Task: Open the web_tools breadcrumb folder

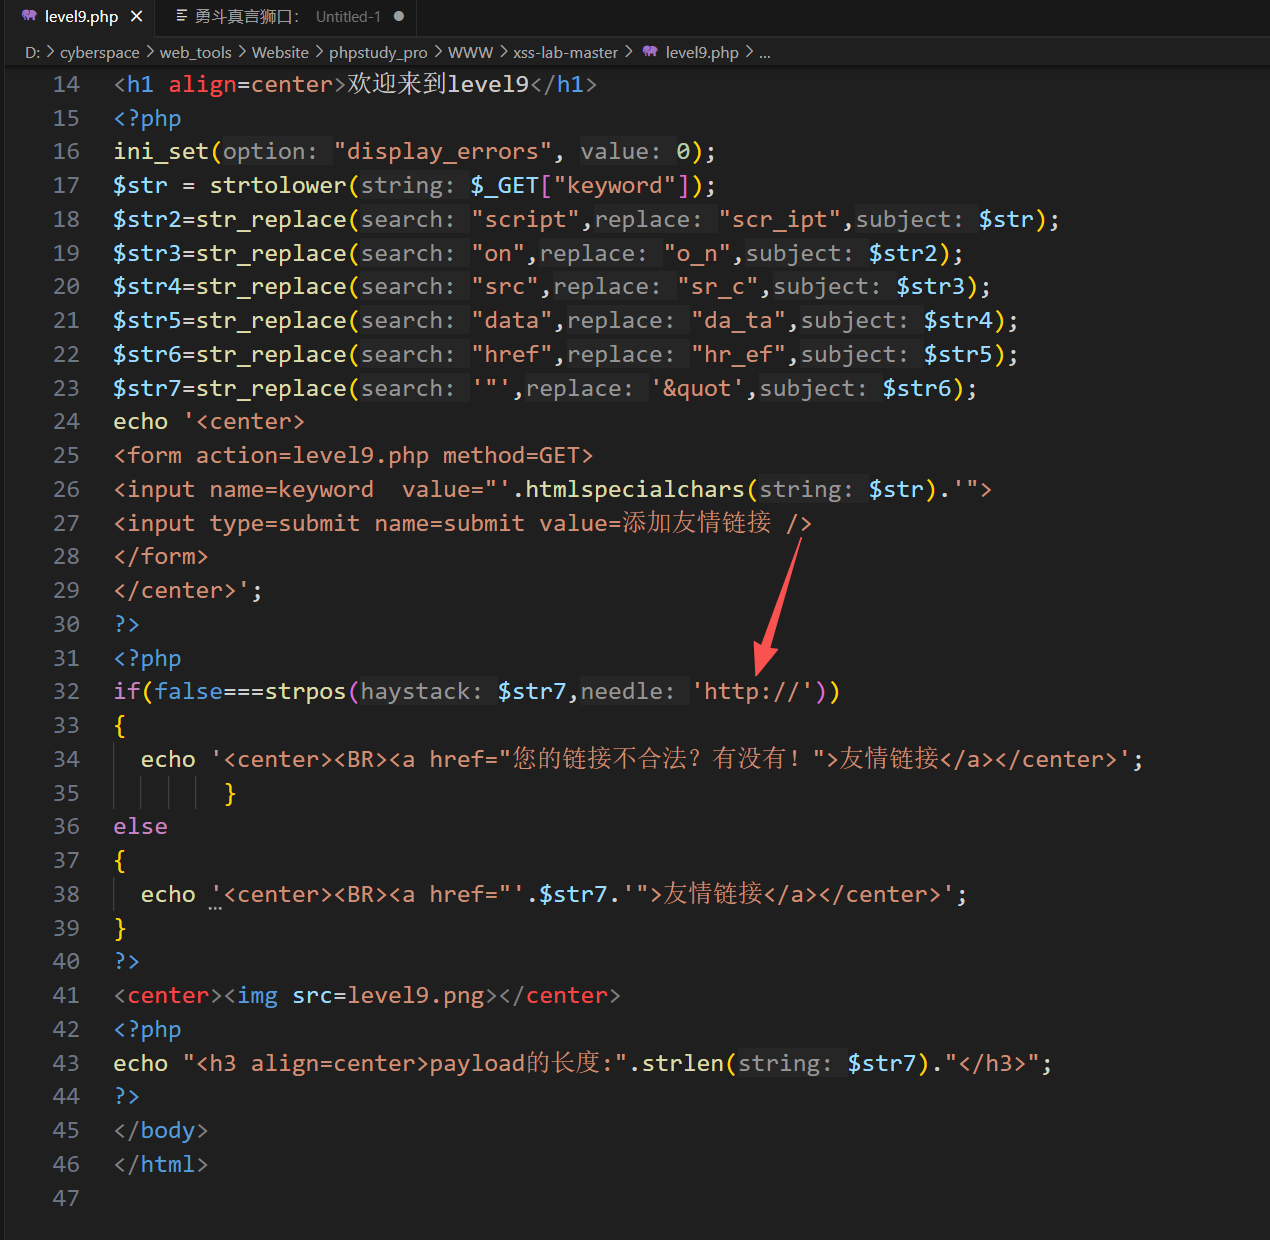Action: point(196,52)
